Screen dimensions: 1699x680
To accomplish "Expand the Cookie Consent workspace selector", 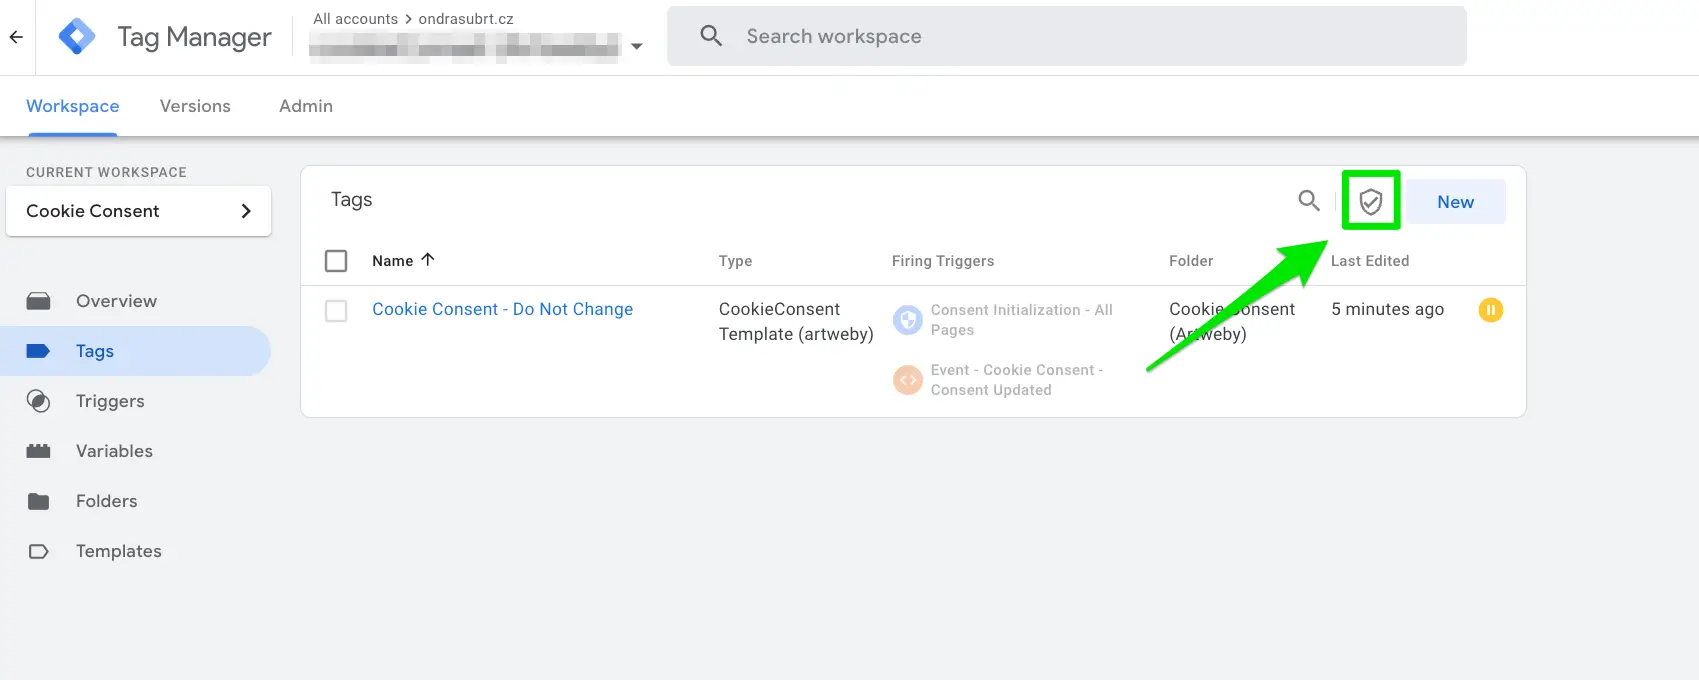I will click(139, 211).
